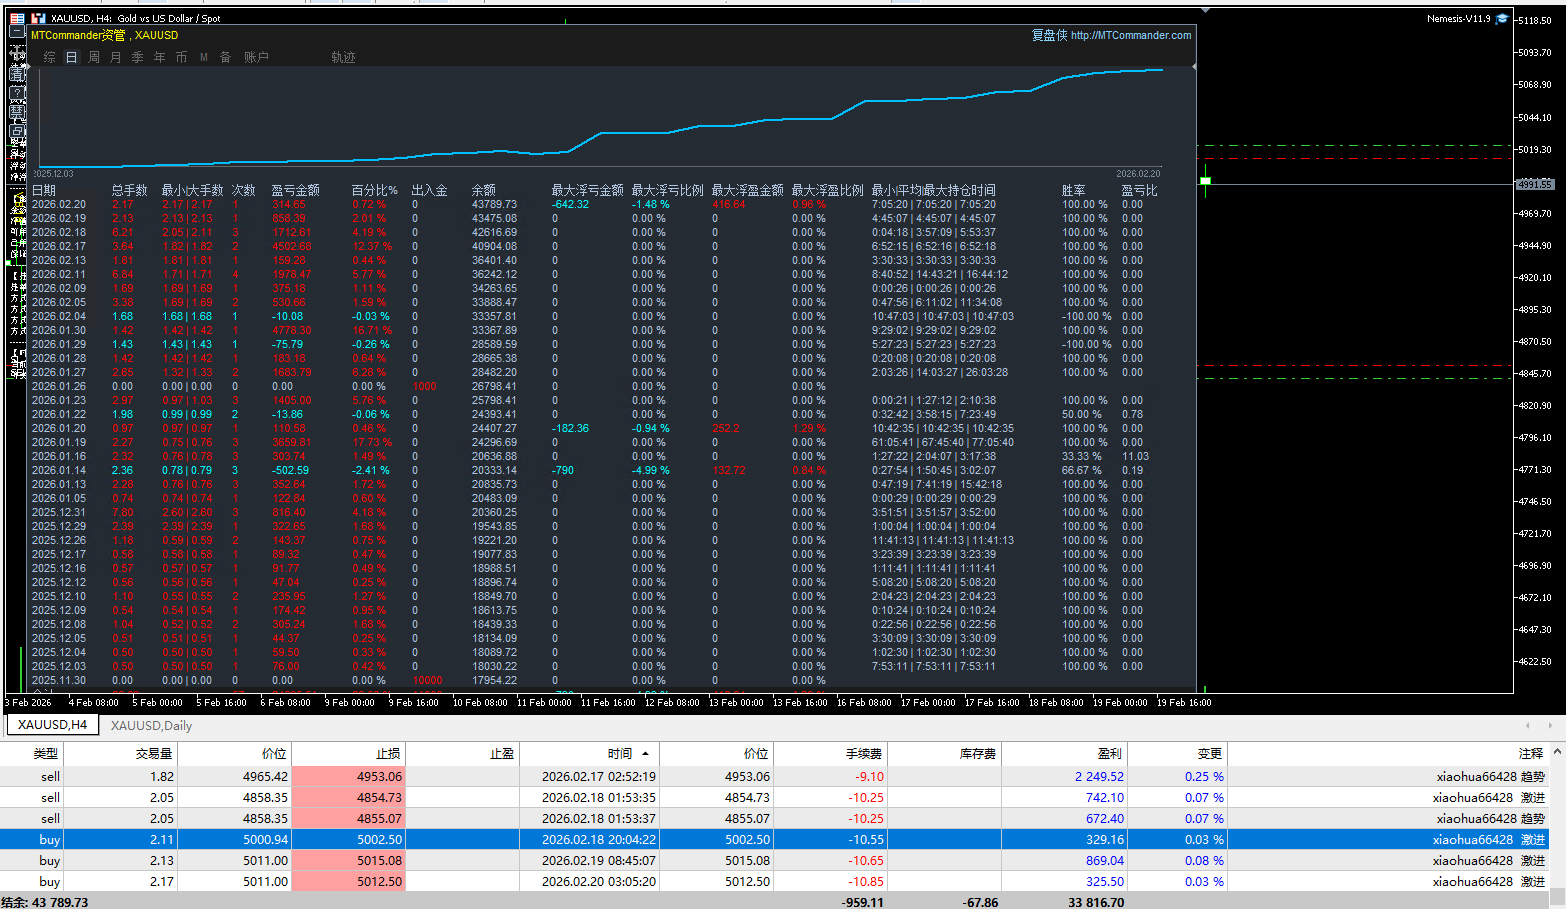The width and height of the screenshot is (1566, 909).
Task: Switch statistics to monthly view (月)
Action: 116,58
